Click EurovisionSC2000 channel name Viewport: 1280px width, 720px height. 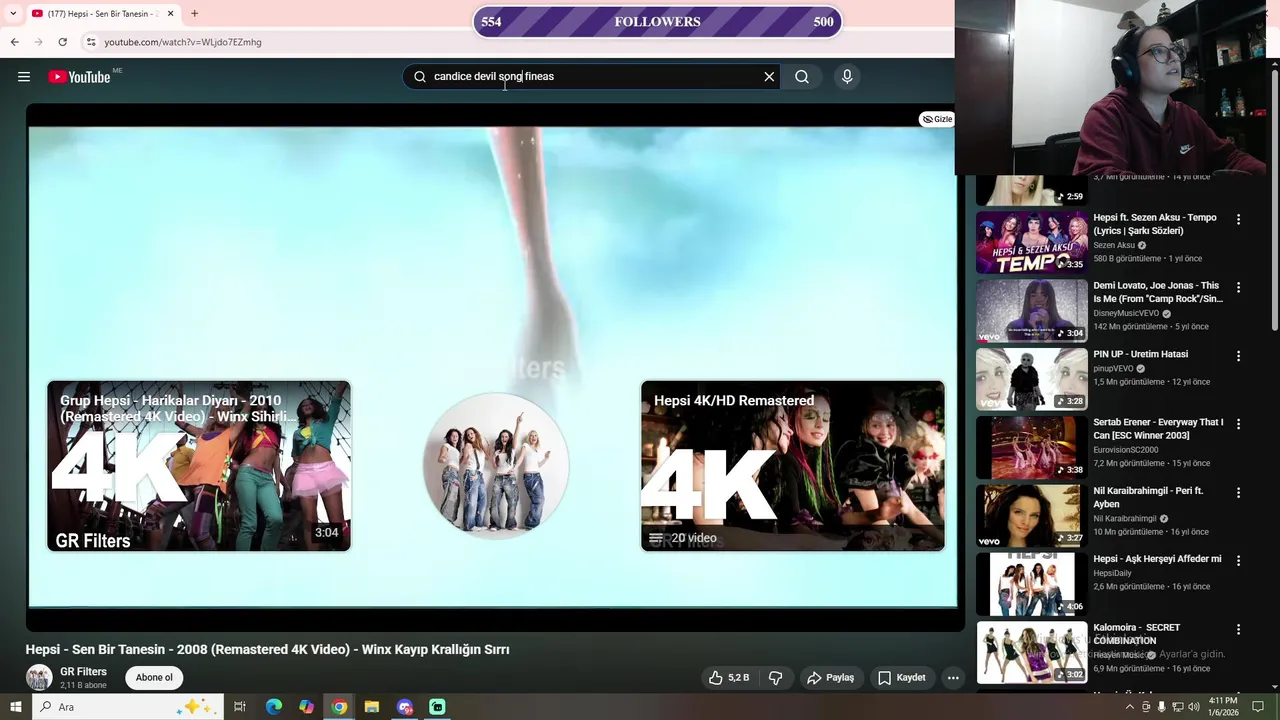tap(1126, 450)
